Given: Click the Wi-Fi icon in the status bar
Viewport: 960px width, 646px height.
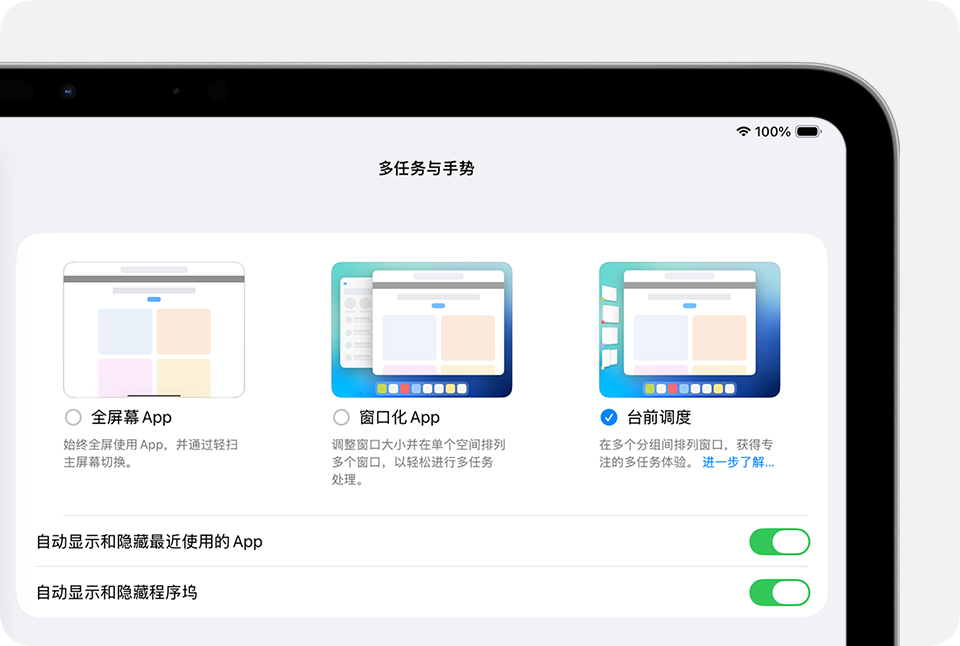Looking at the screenshot, I should pos(742,131).
